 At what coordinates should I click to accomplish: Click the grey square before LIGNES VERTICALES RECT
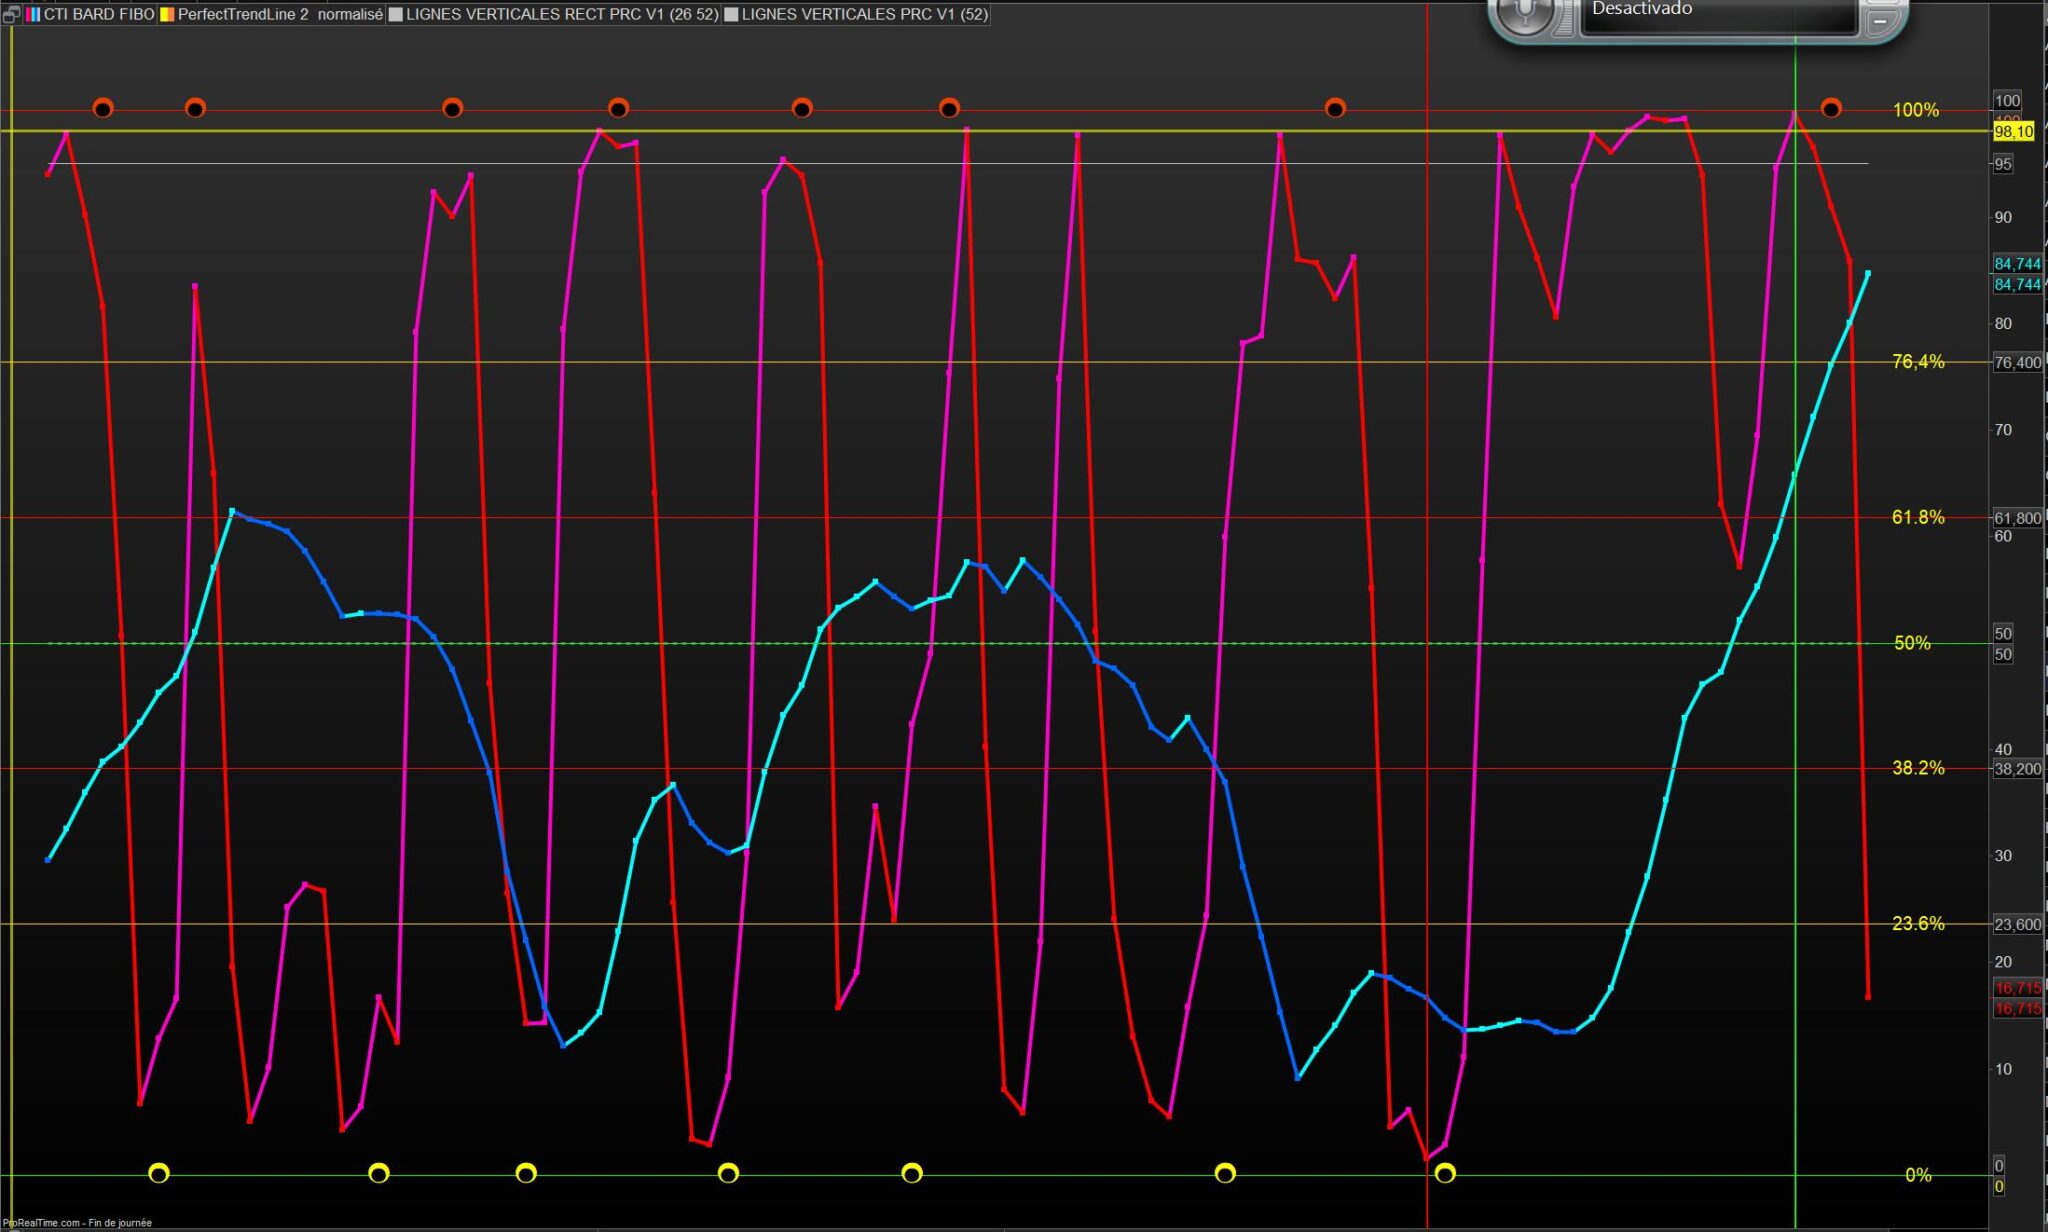[396, 14]
